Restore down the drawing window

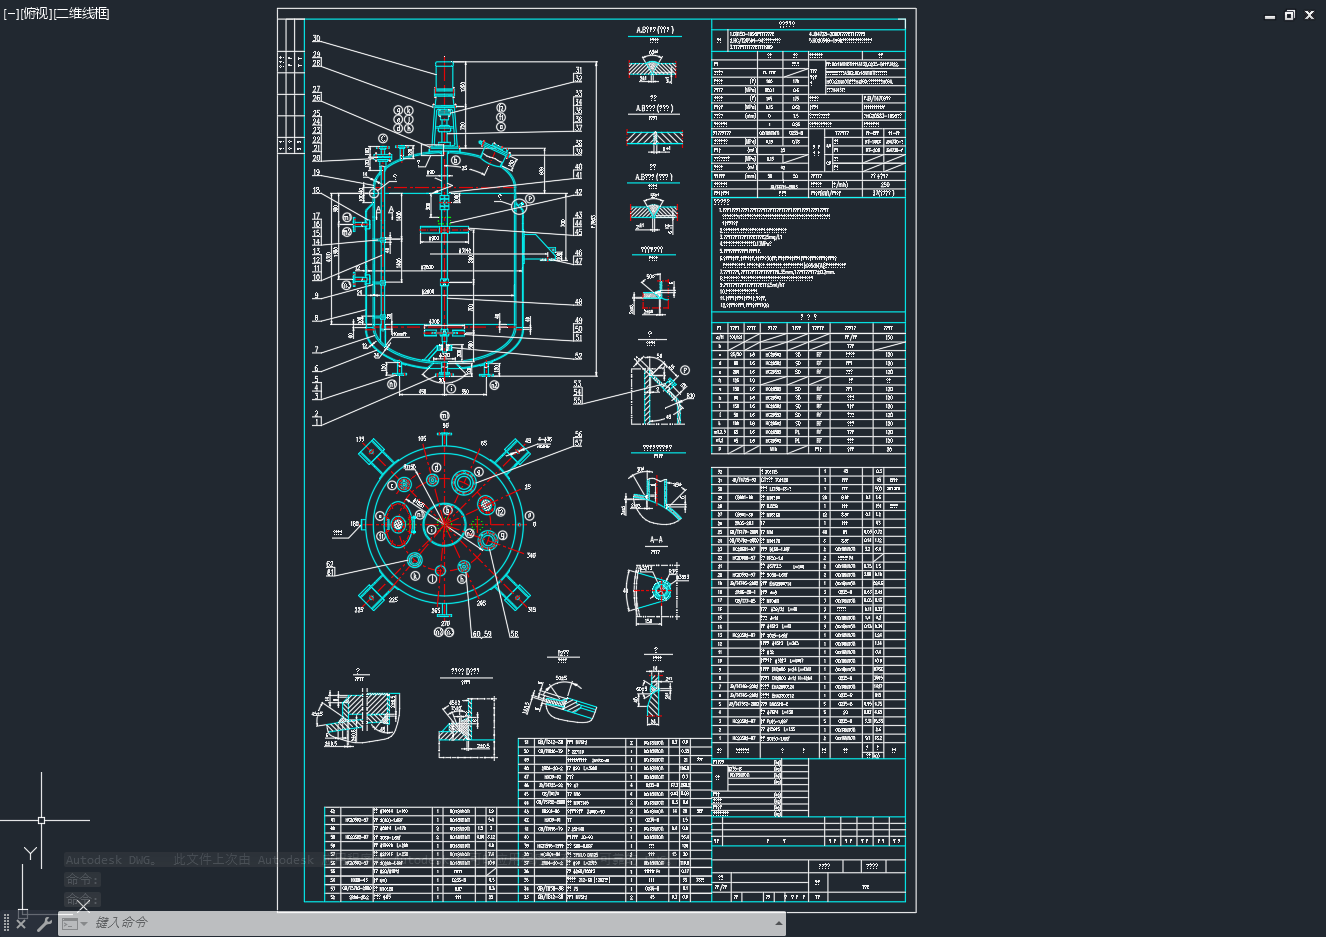coord(1290,16)
